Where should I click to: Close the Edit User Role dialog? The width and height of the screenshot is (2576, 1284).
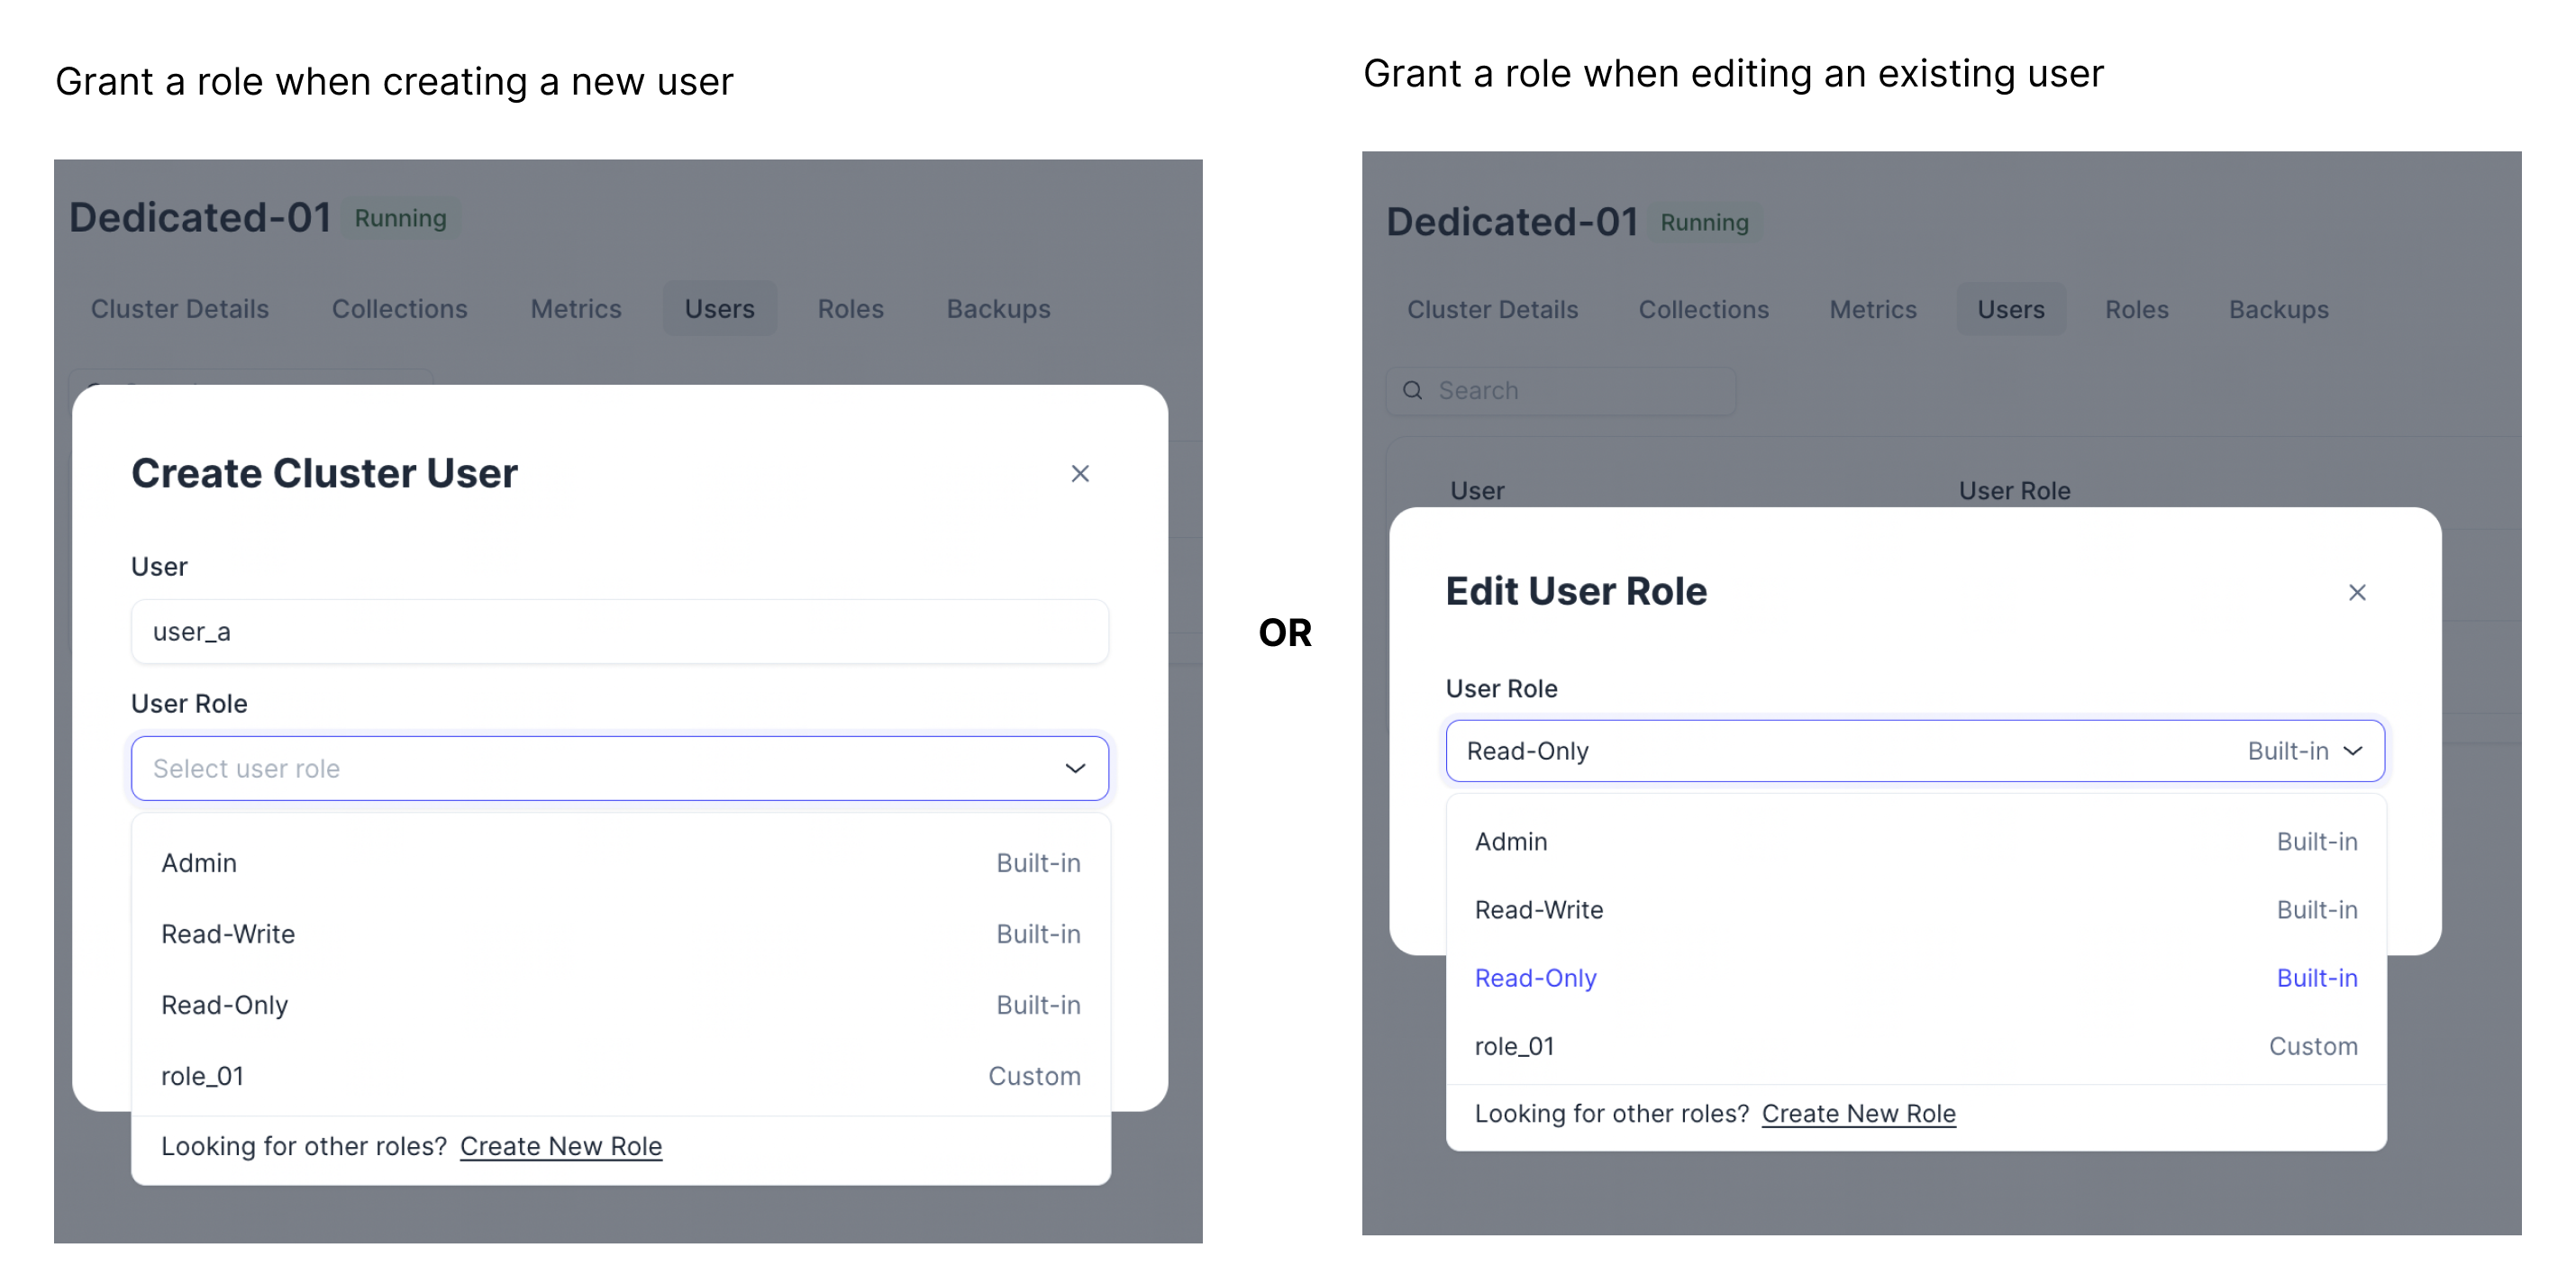[2358, 592]
